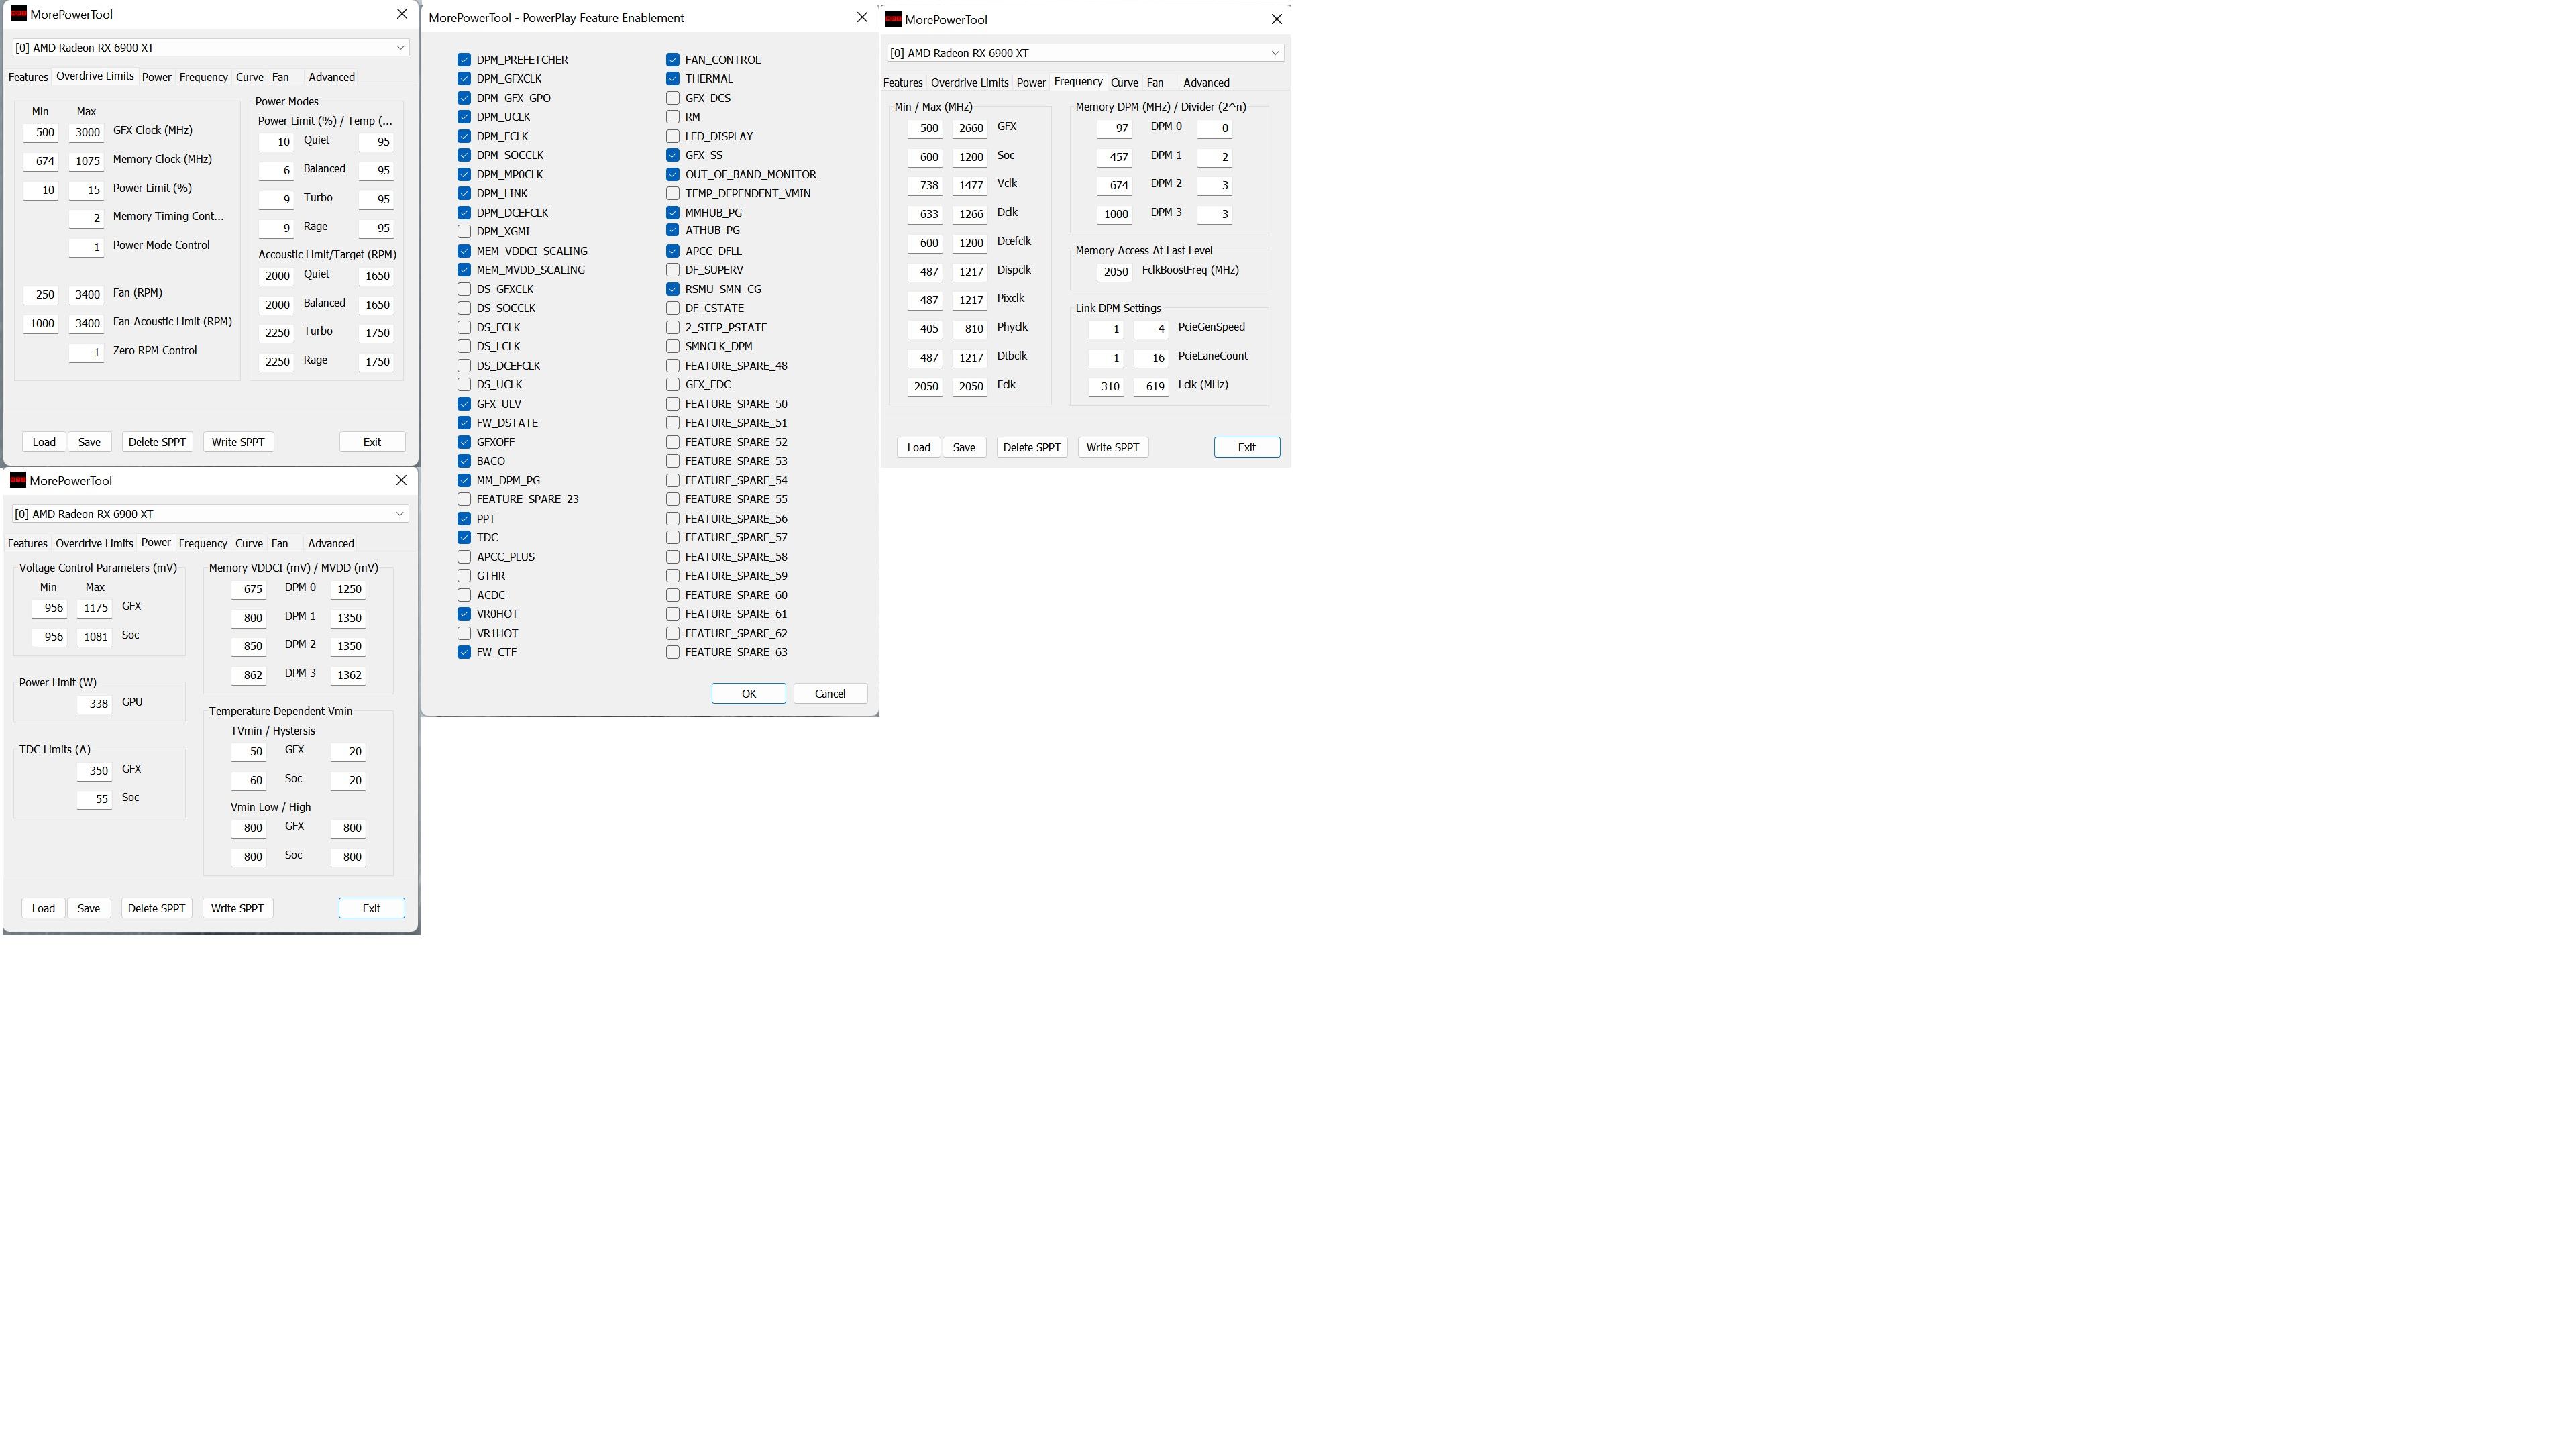Edit GFX max voltage field 1175
Viewport: 2576px width, 1449px height.
coord(94,607)
